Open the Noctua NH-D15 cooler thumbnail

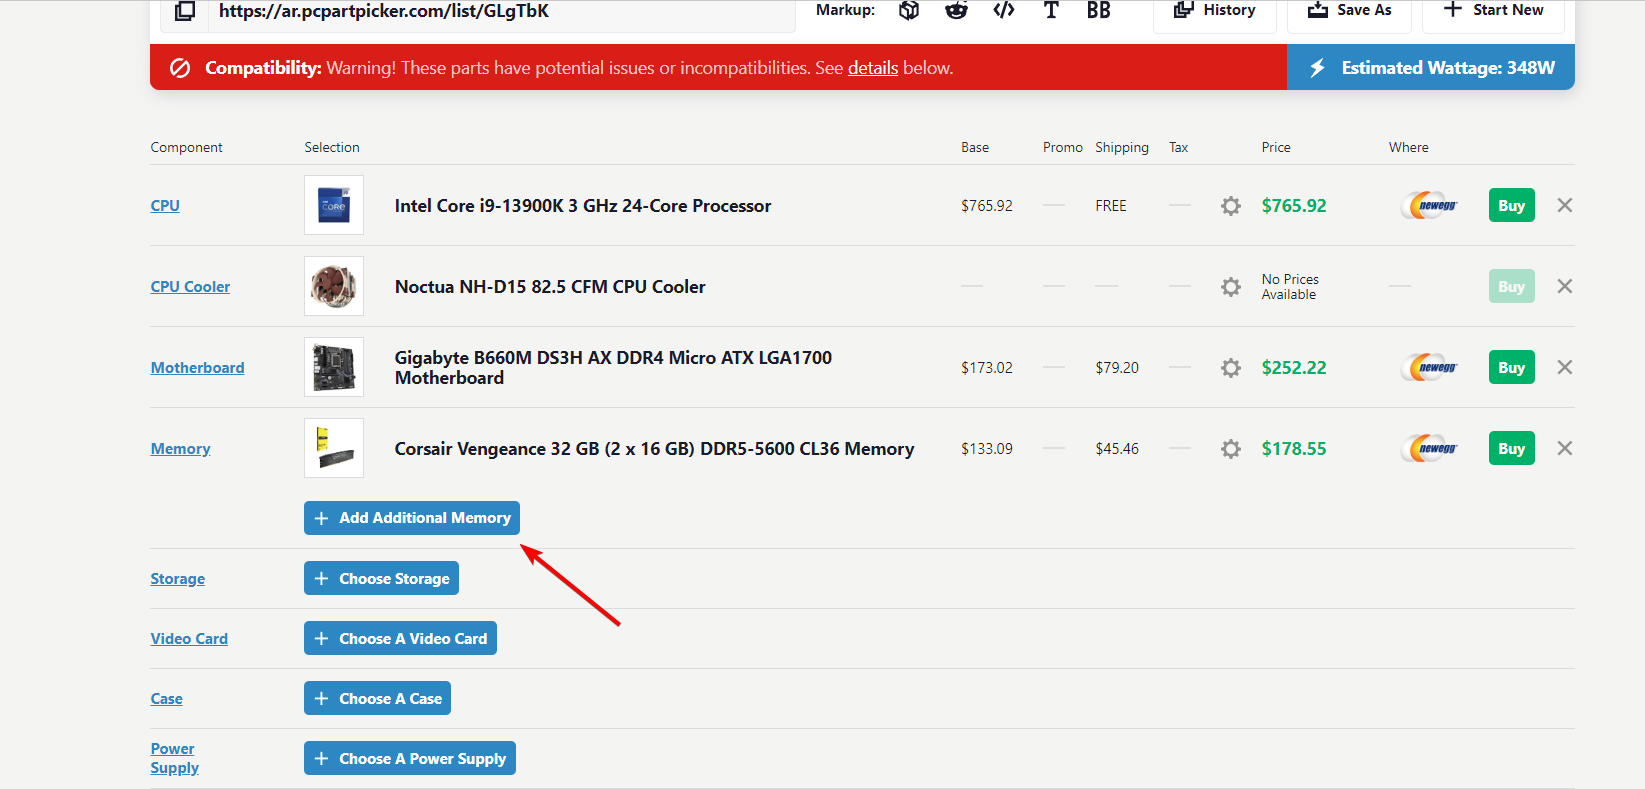point(334,286)
